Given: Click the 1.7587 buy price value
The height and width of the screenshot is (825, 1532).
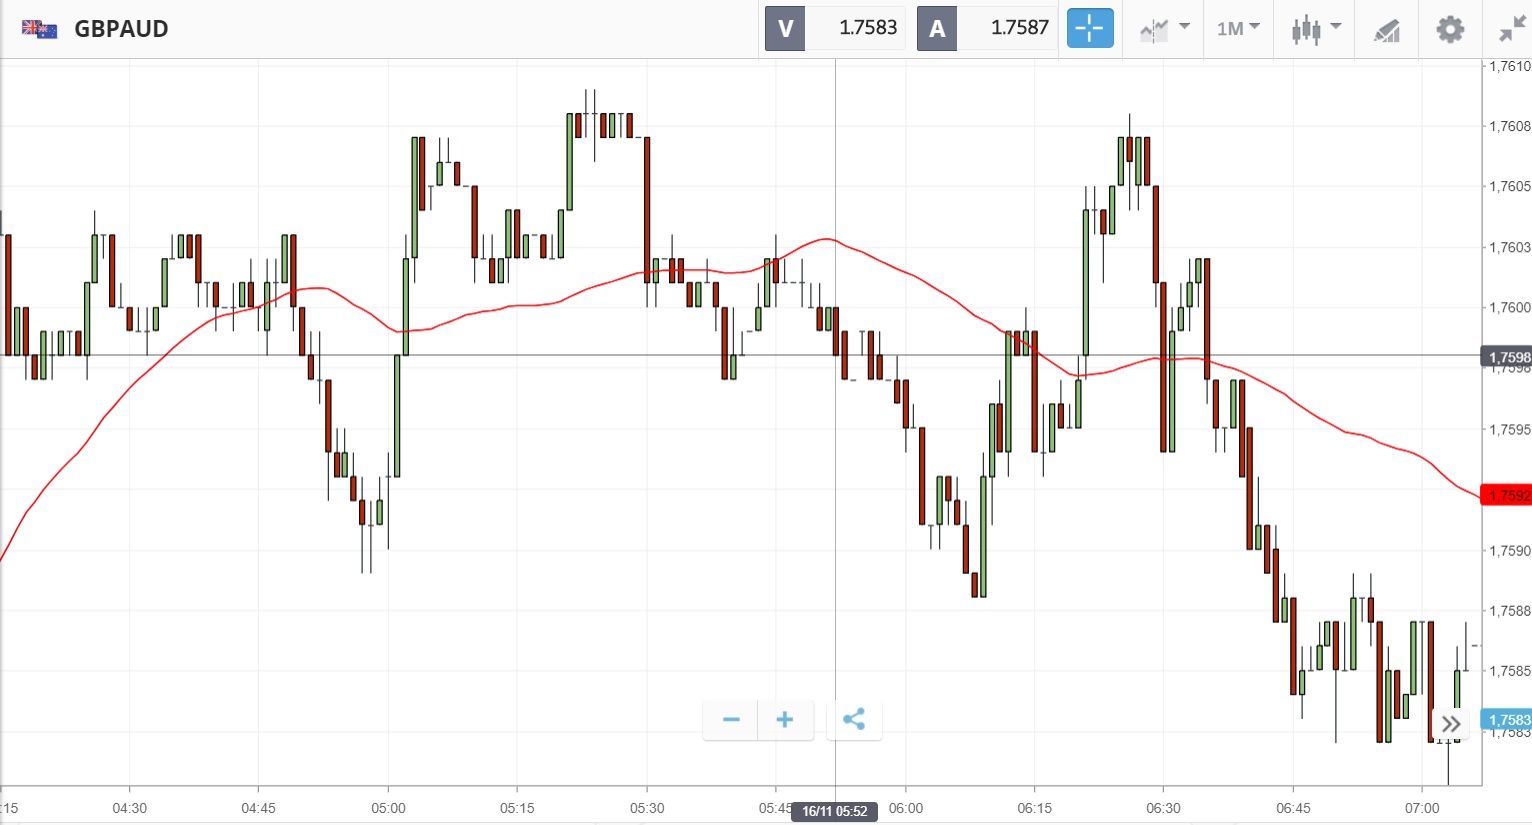Looking at the screenshot, I should (x=1019, y=28).
